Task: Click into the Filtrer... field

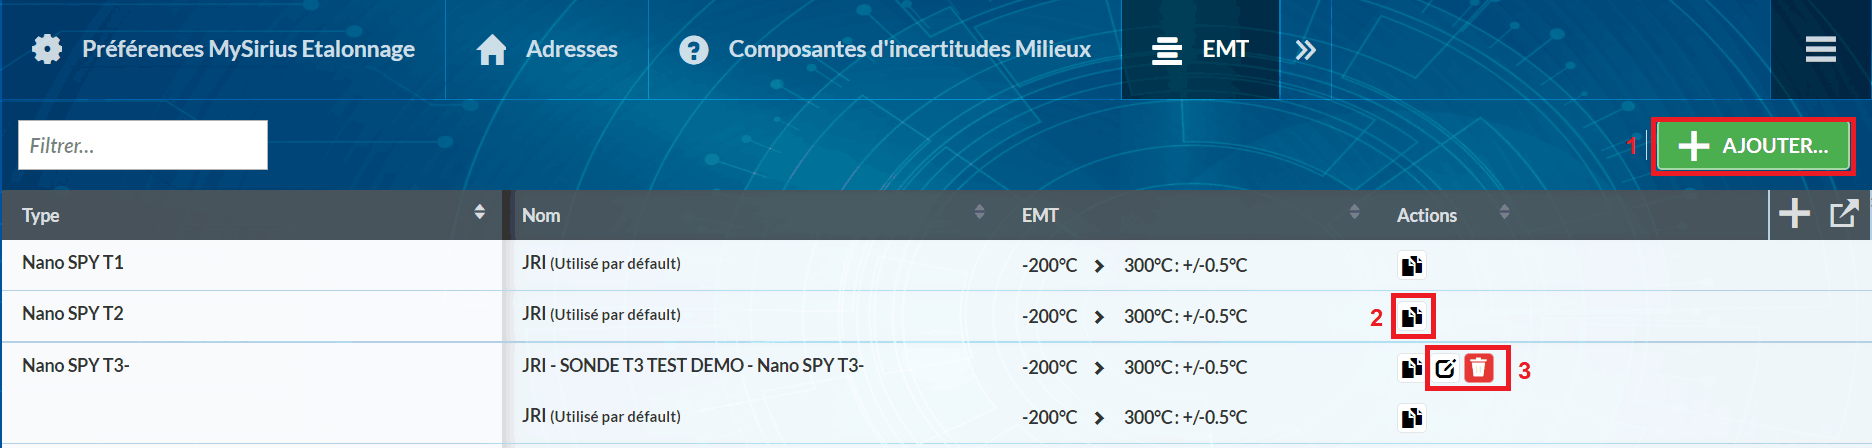Action: [x=143, y=145]
